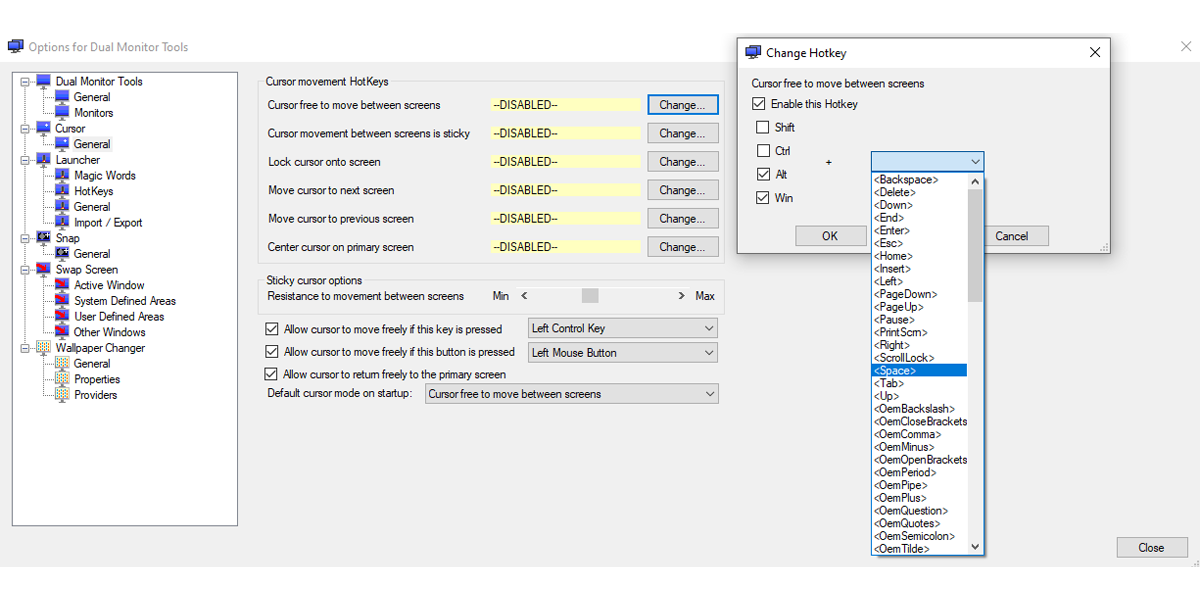This screenshot has height=600, width=1200.
Task: Check the Ctrl modifier checkbox
Action: (763, 151)
